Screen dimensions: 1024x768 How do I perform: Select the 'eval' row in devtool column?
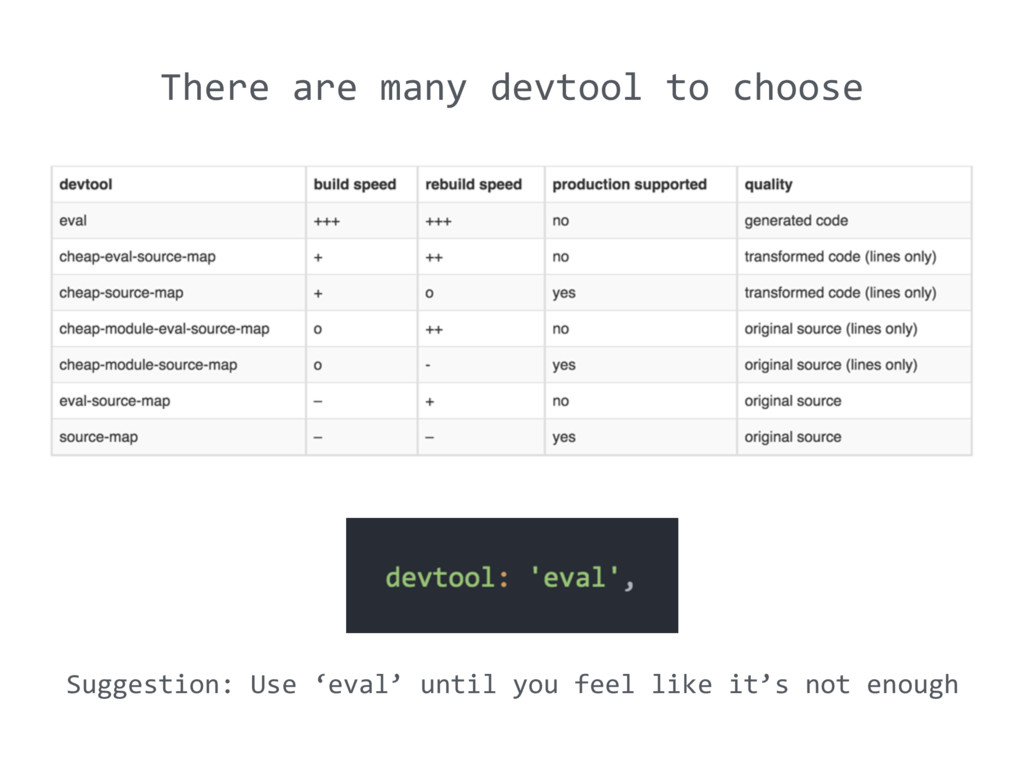point(73,221)
